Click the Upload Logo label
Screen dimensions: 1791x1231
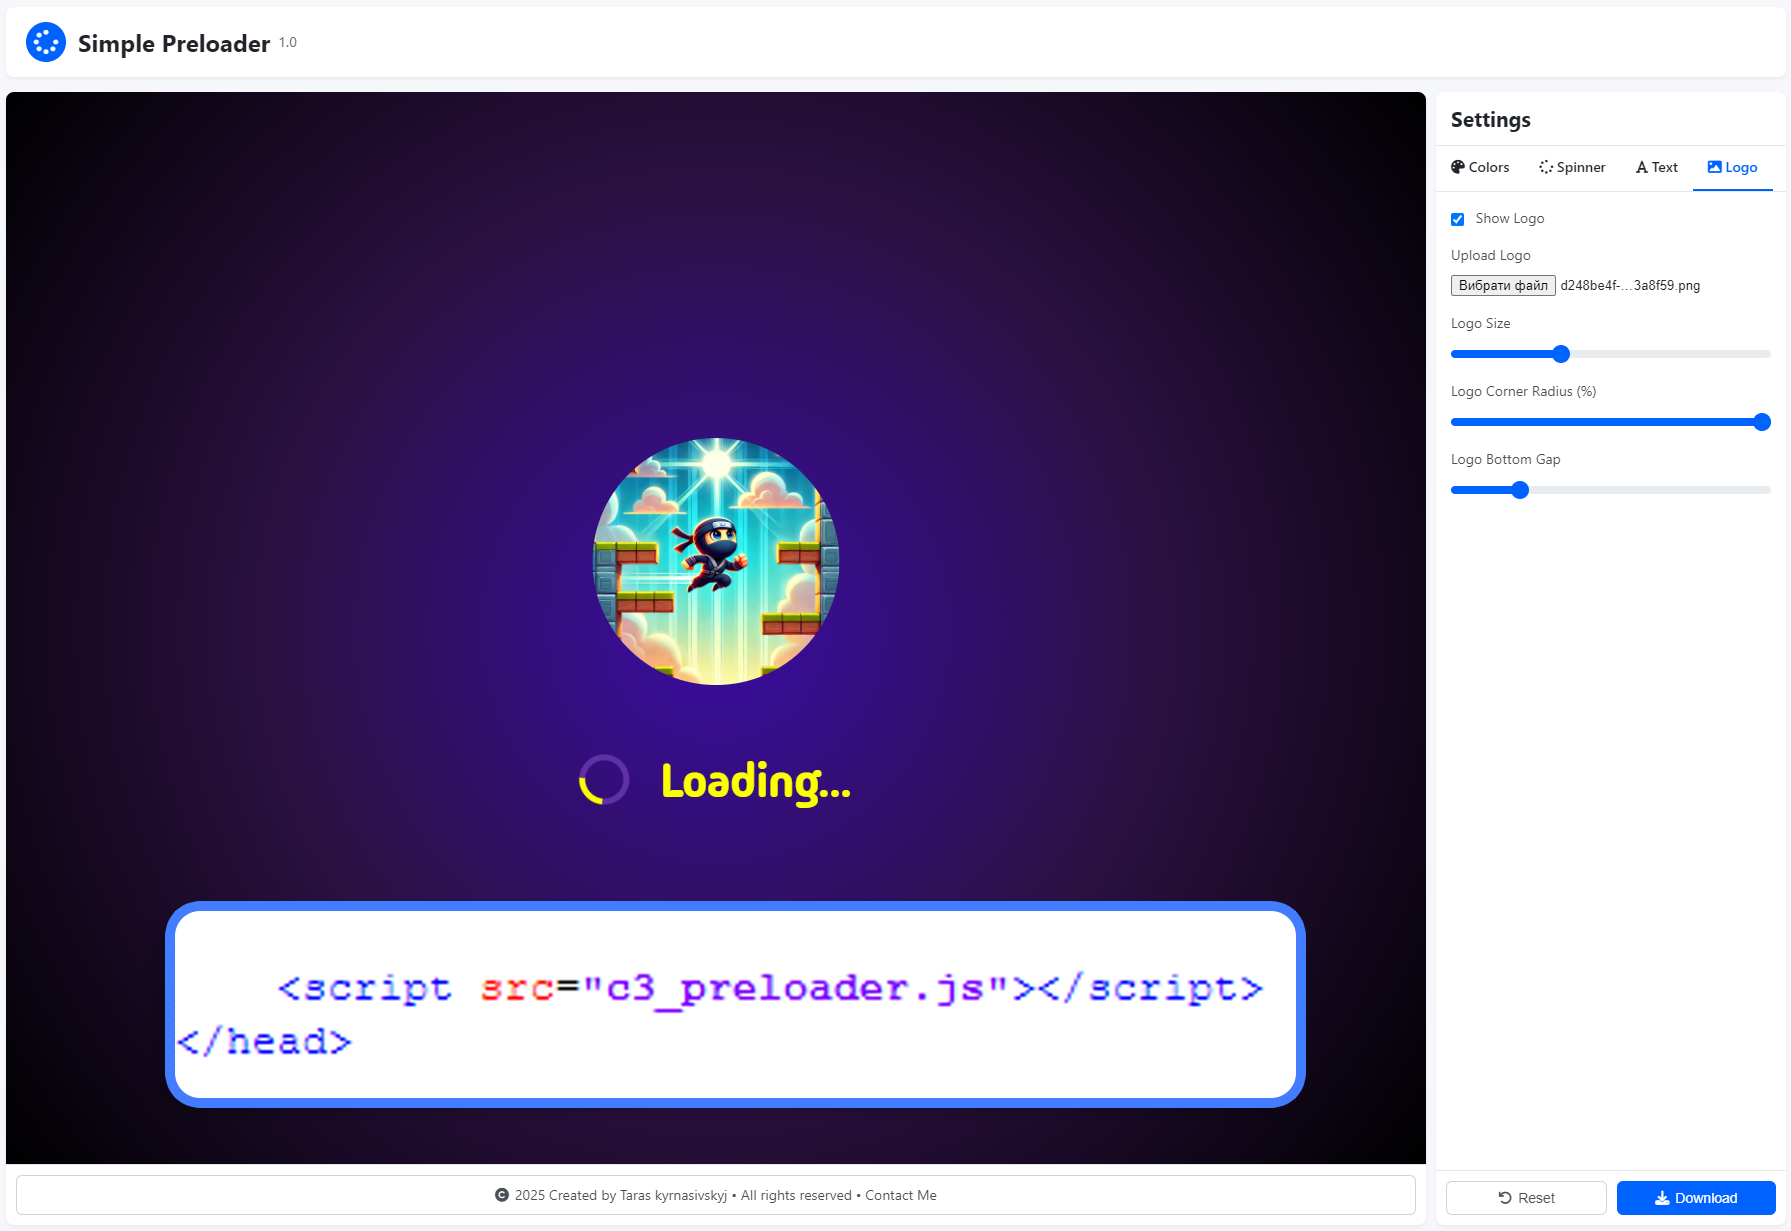coord(1491,255)
